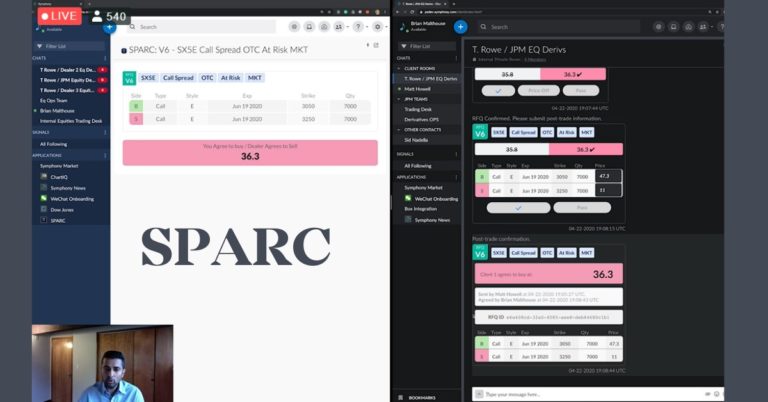Open Derivatives OPS room

click(x=421, y=119)
